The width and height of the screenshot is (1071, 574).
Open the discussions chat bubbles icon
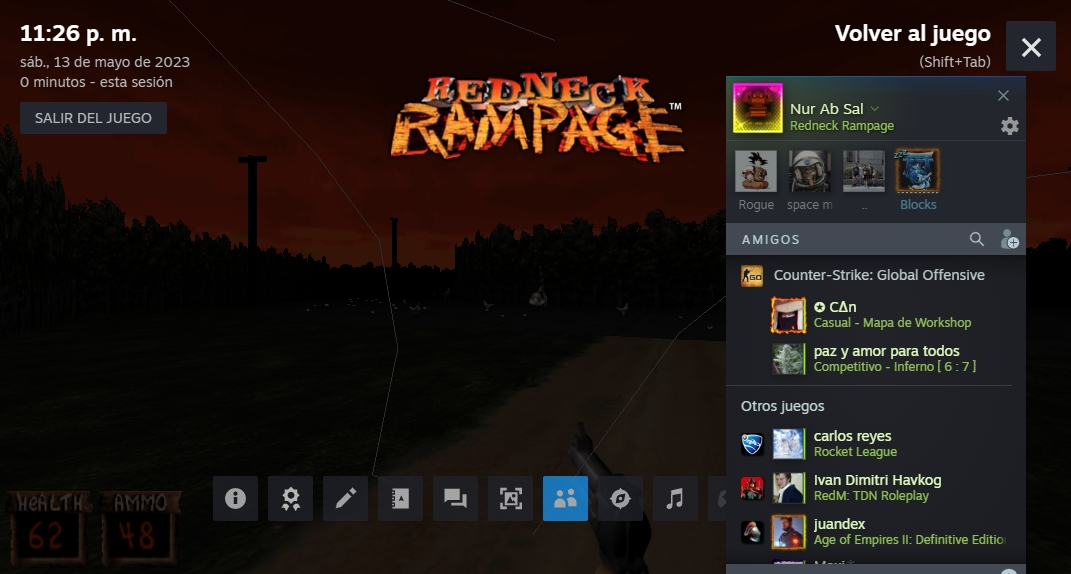tap(456, 498)
